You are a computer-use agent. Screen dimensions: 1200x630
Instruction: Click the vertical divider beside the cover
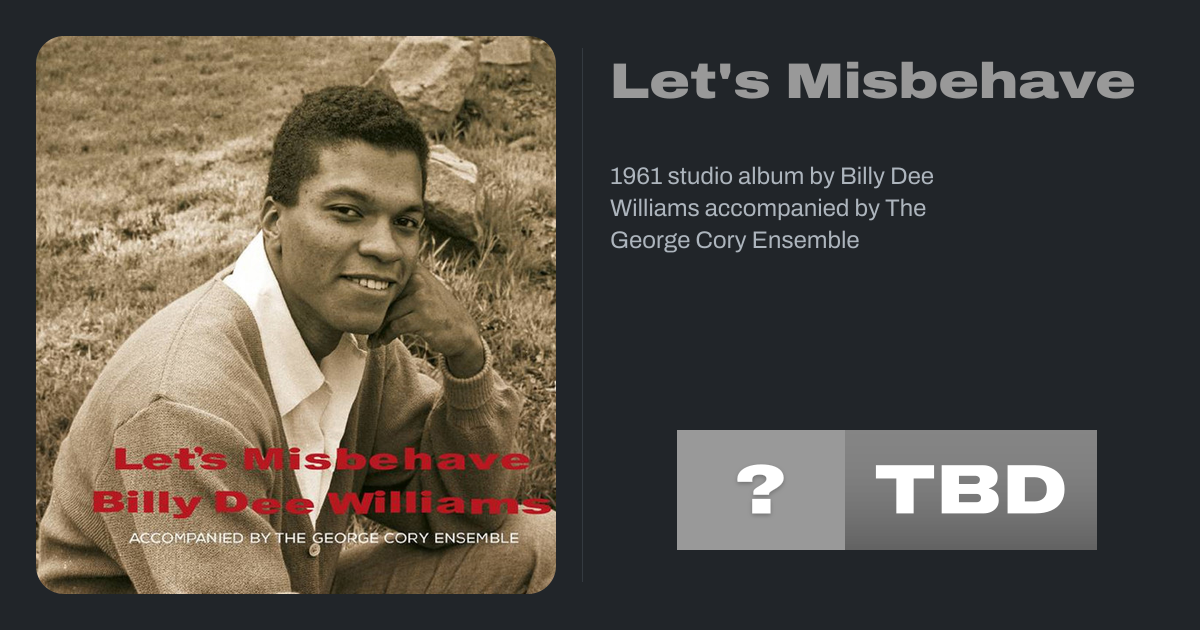pyautogui.click(x=583, y=315)
